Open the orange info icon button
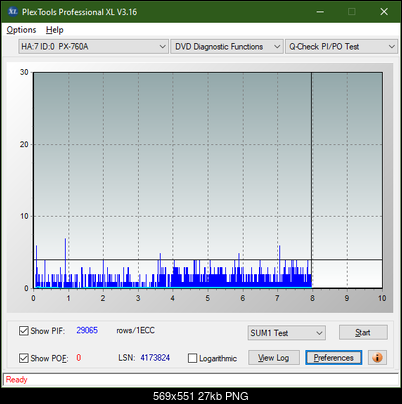402x404 pixels. (x=377, y=358)
